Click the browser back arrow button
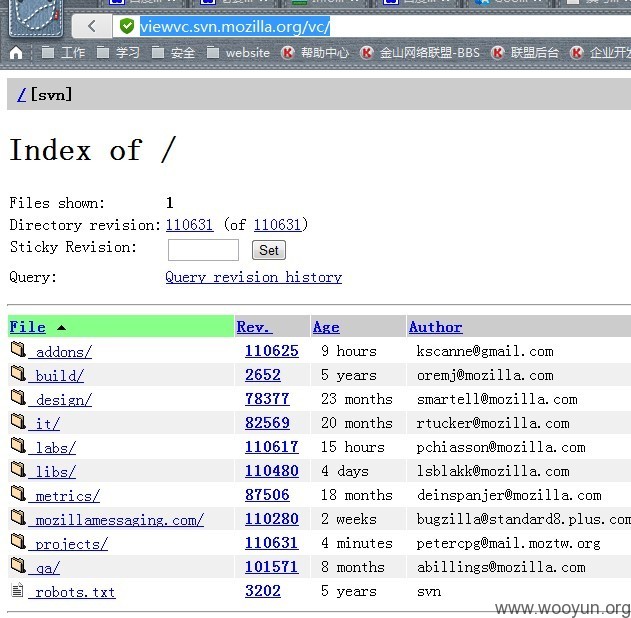 click(92, 27)
